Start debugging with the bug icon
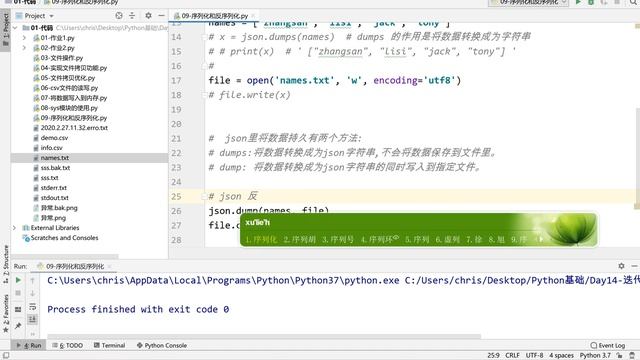 (591, 2)
